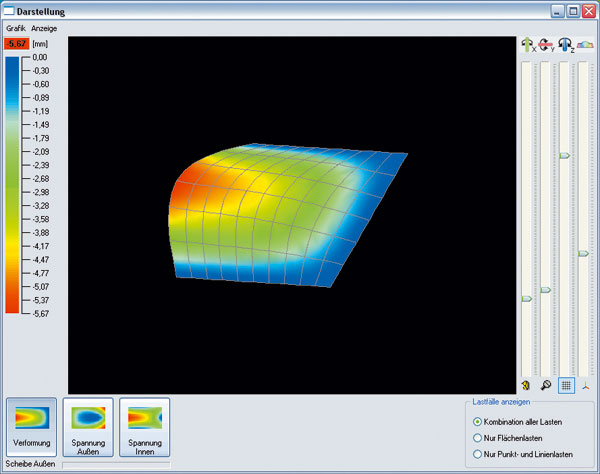600x474 pixels.
Task: Click the rotate around Z axis icon
Action: tap(566, 45)
